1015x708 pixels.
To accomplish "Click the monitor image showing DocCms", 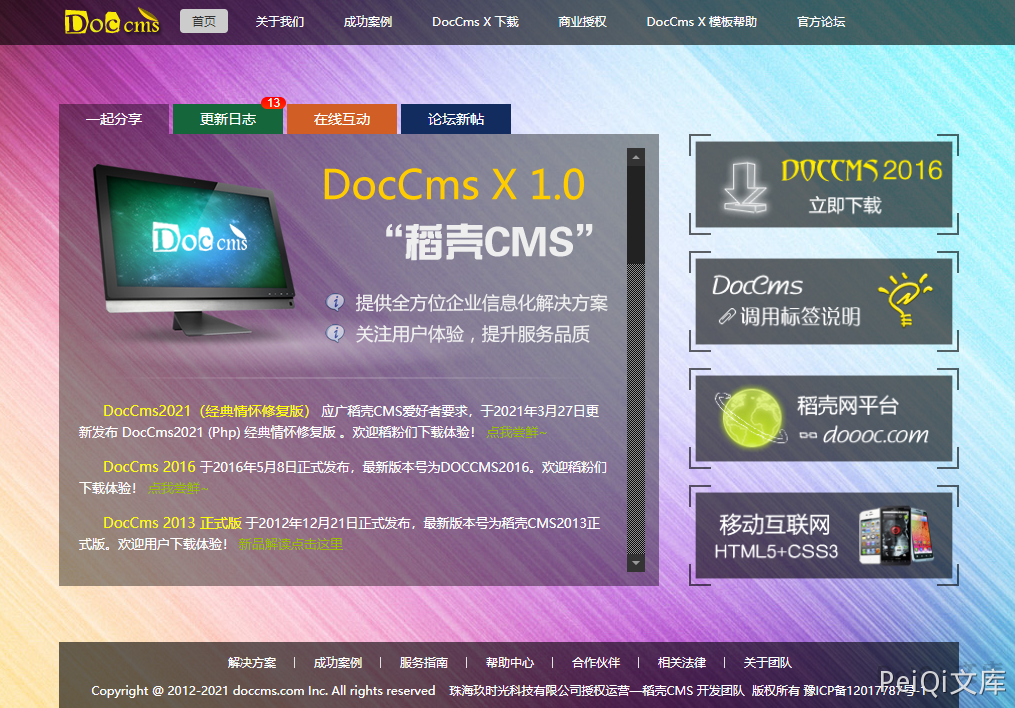I will (194, 246).
